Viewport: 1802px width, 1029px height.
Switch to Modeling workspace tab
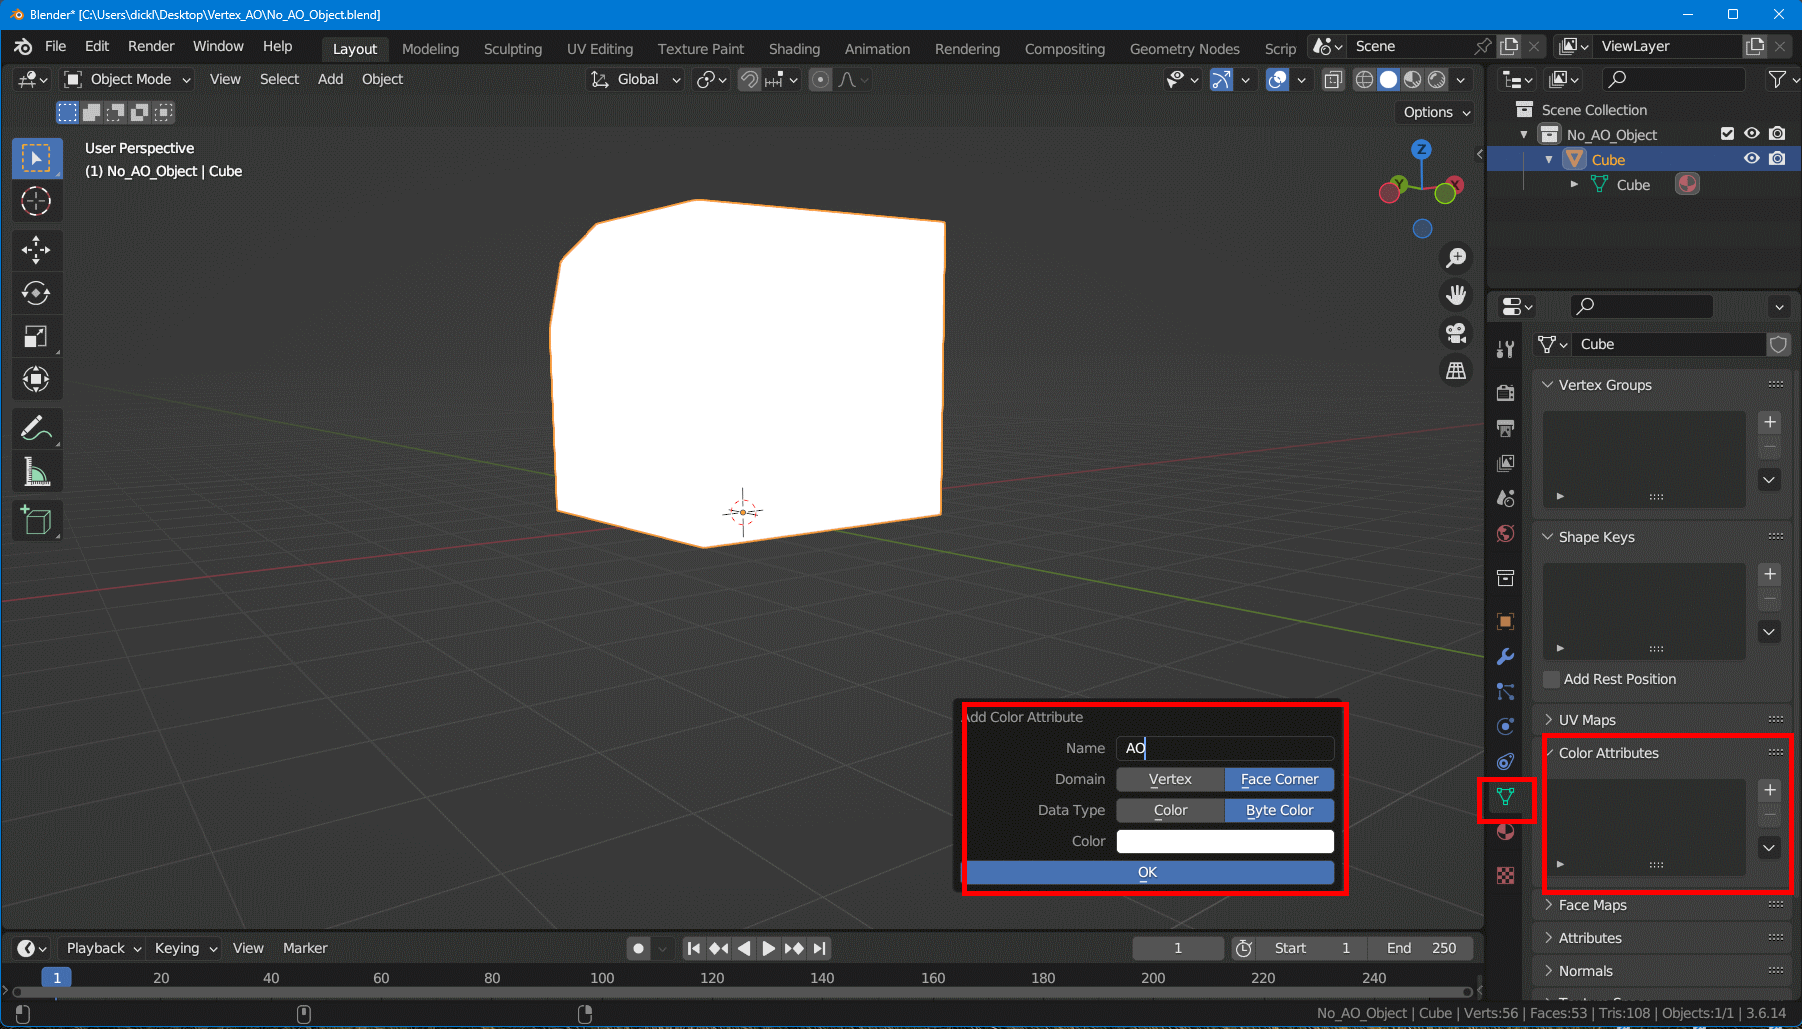430,49
